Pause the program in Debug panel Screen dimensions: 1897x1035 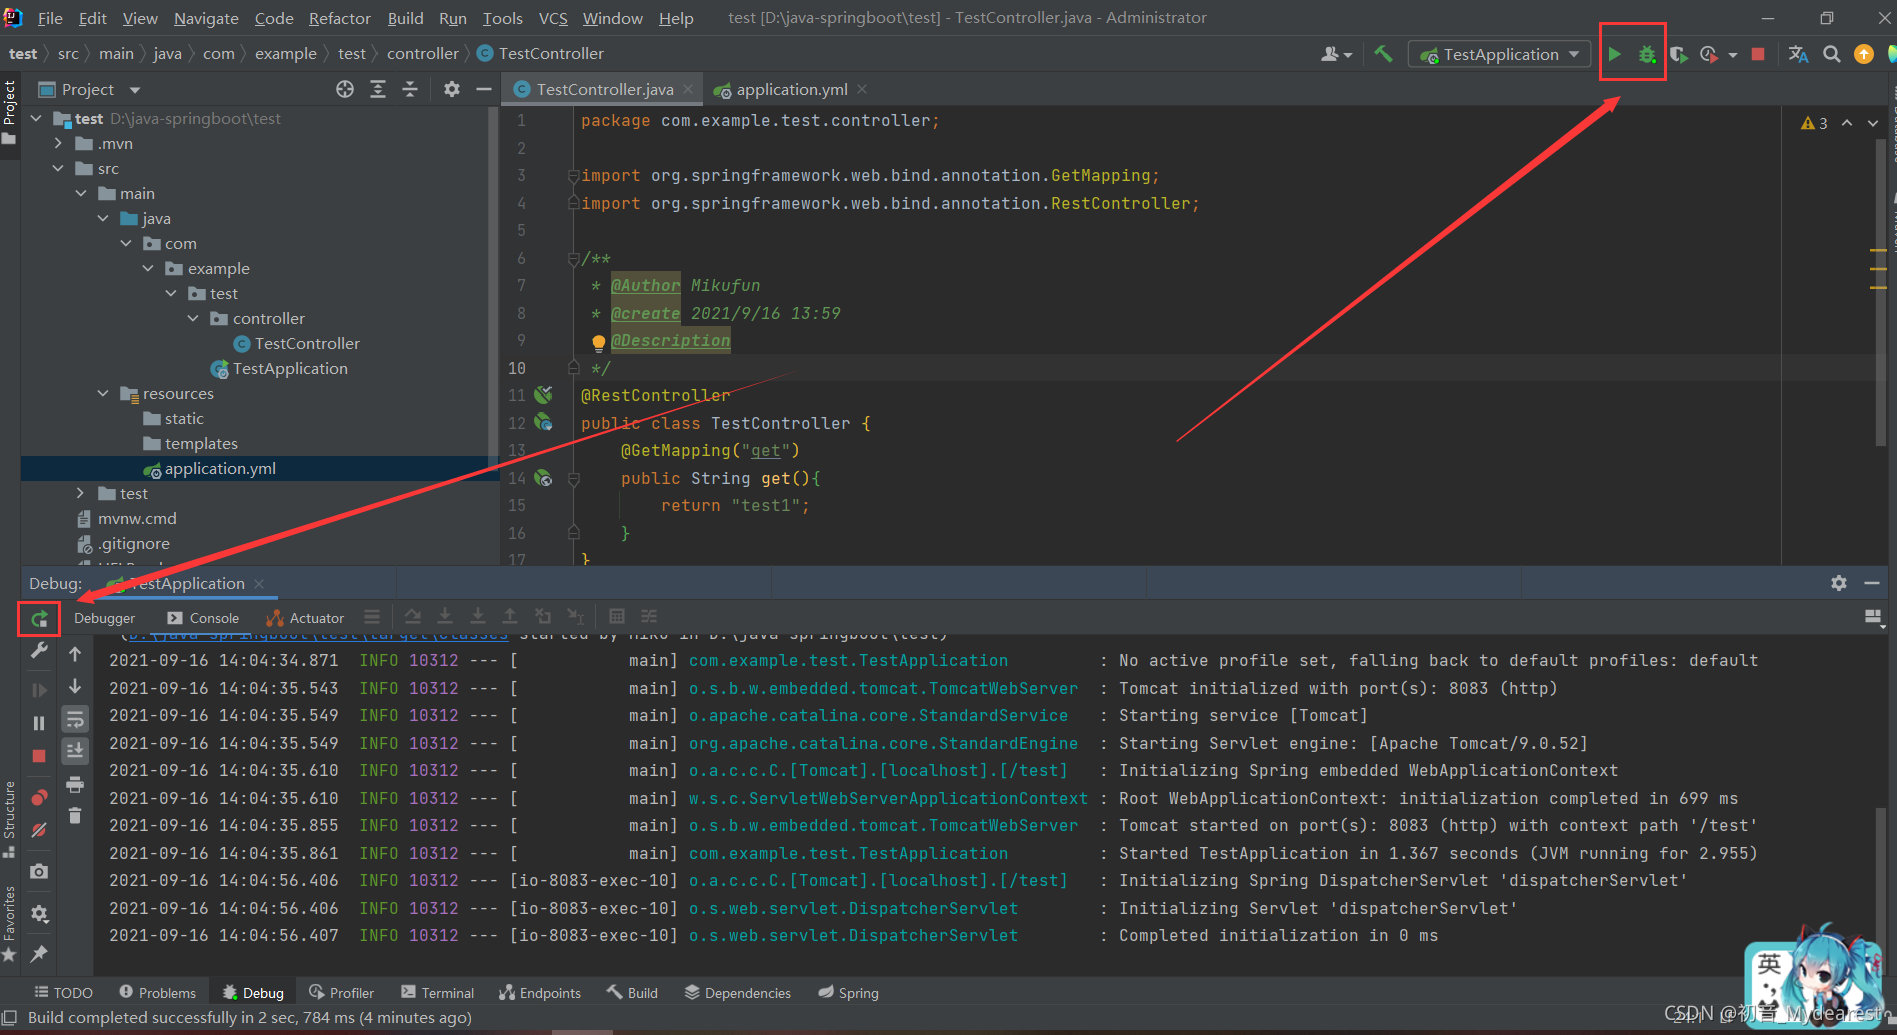(39, 723)
